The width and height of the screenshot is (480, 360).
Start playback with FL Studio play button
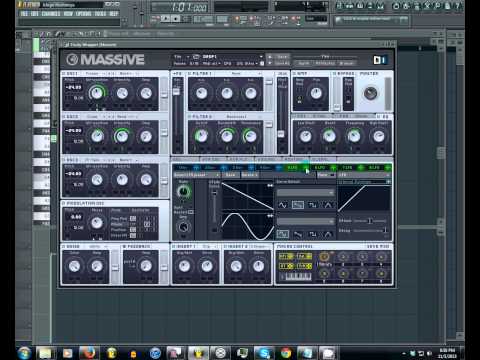pyautogui.click(x=165, y=19)
